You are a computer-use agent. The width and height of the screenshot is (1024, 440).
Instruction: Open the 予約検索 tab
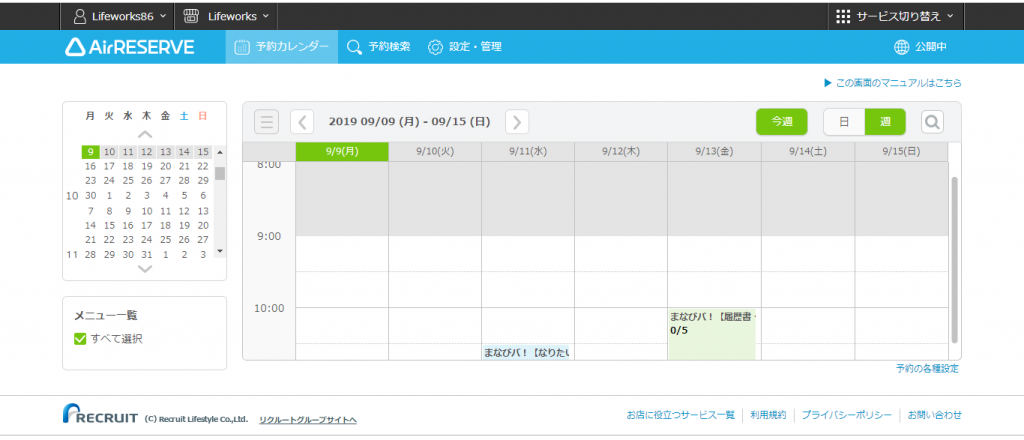pos(378,47)
